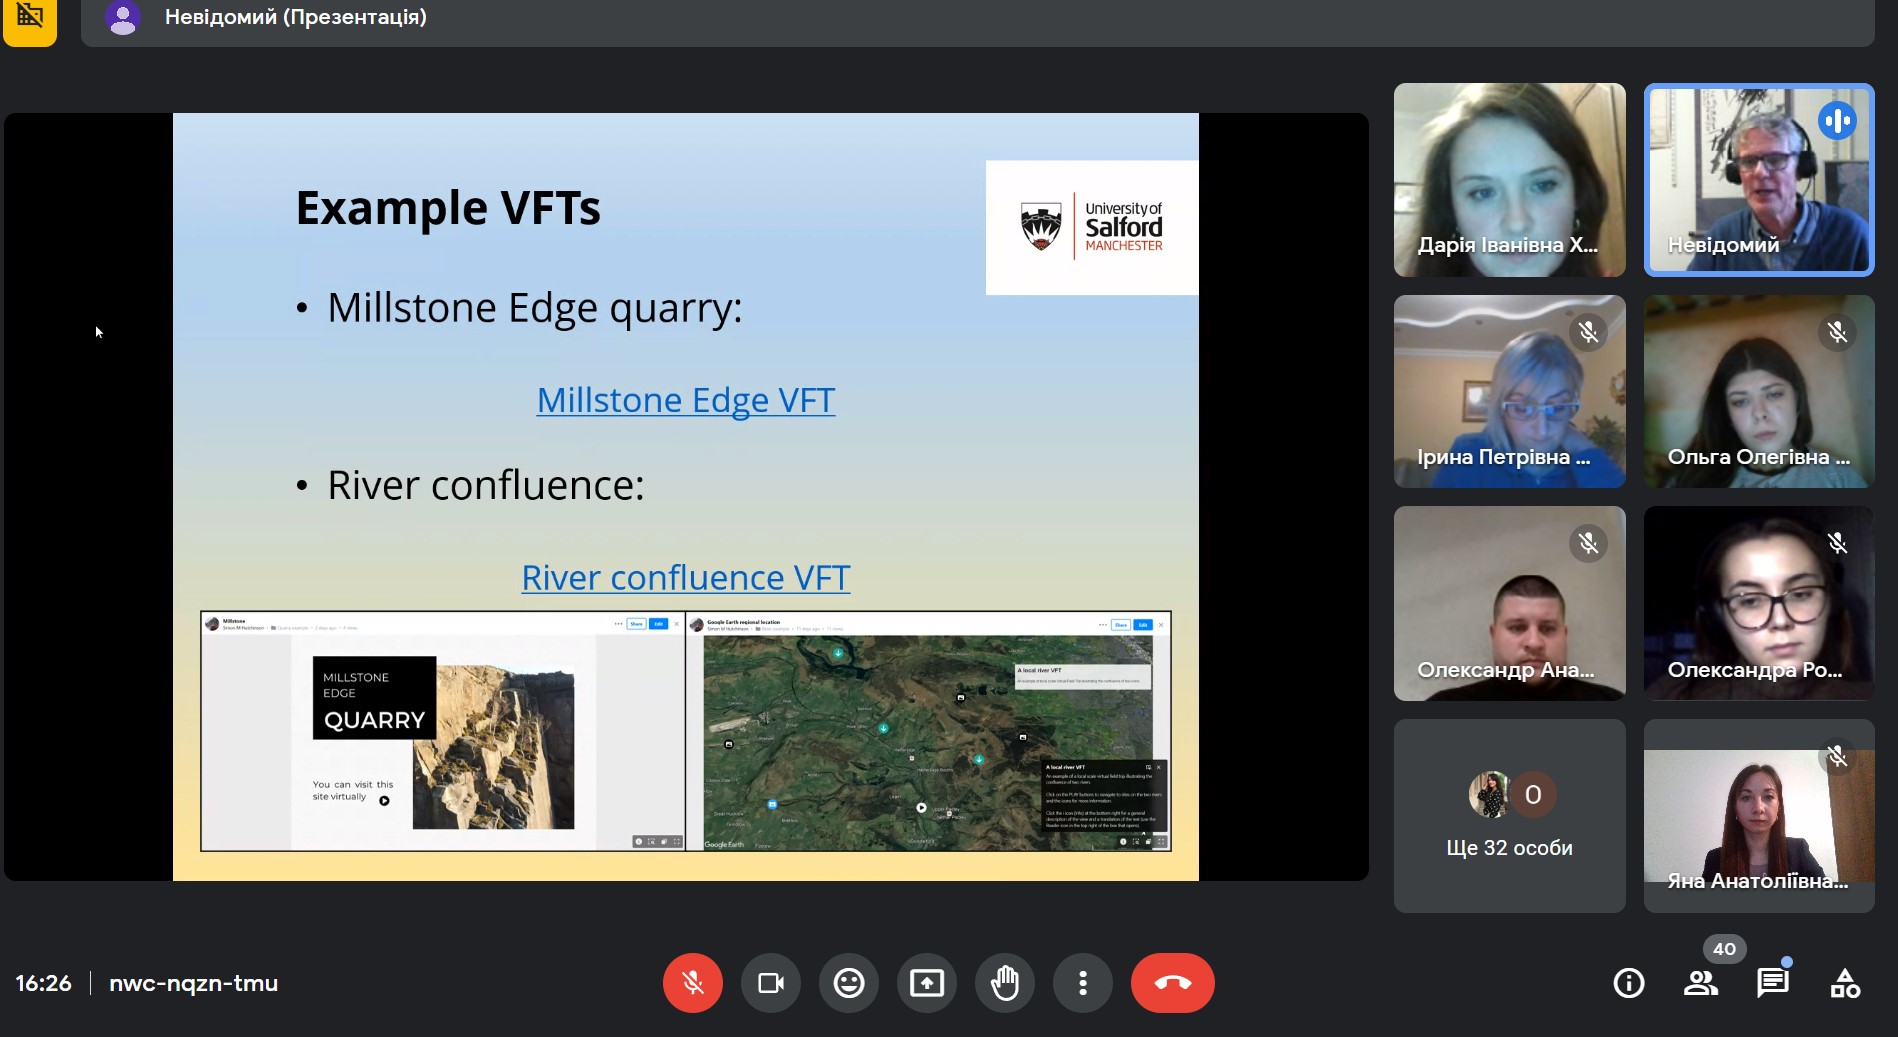The height and width of the screenshot is (1037, 1898).
Task: Select Олександра Ро... video tile
Action: pyautogui.click(x=1759, y=603)
